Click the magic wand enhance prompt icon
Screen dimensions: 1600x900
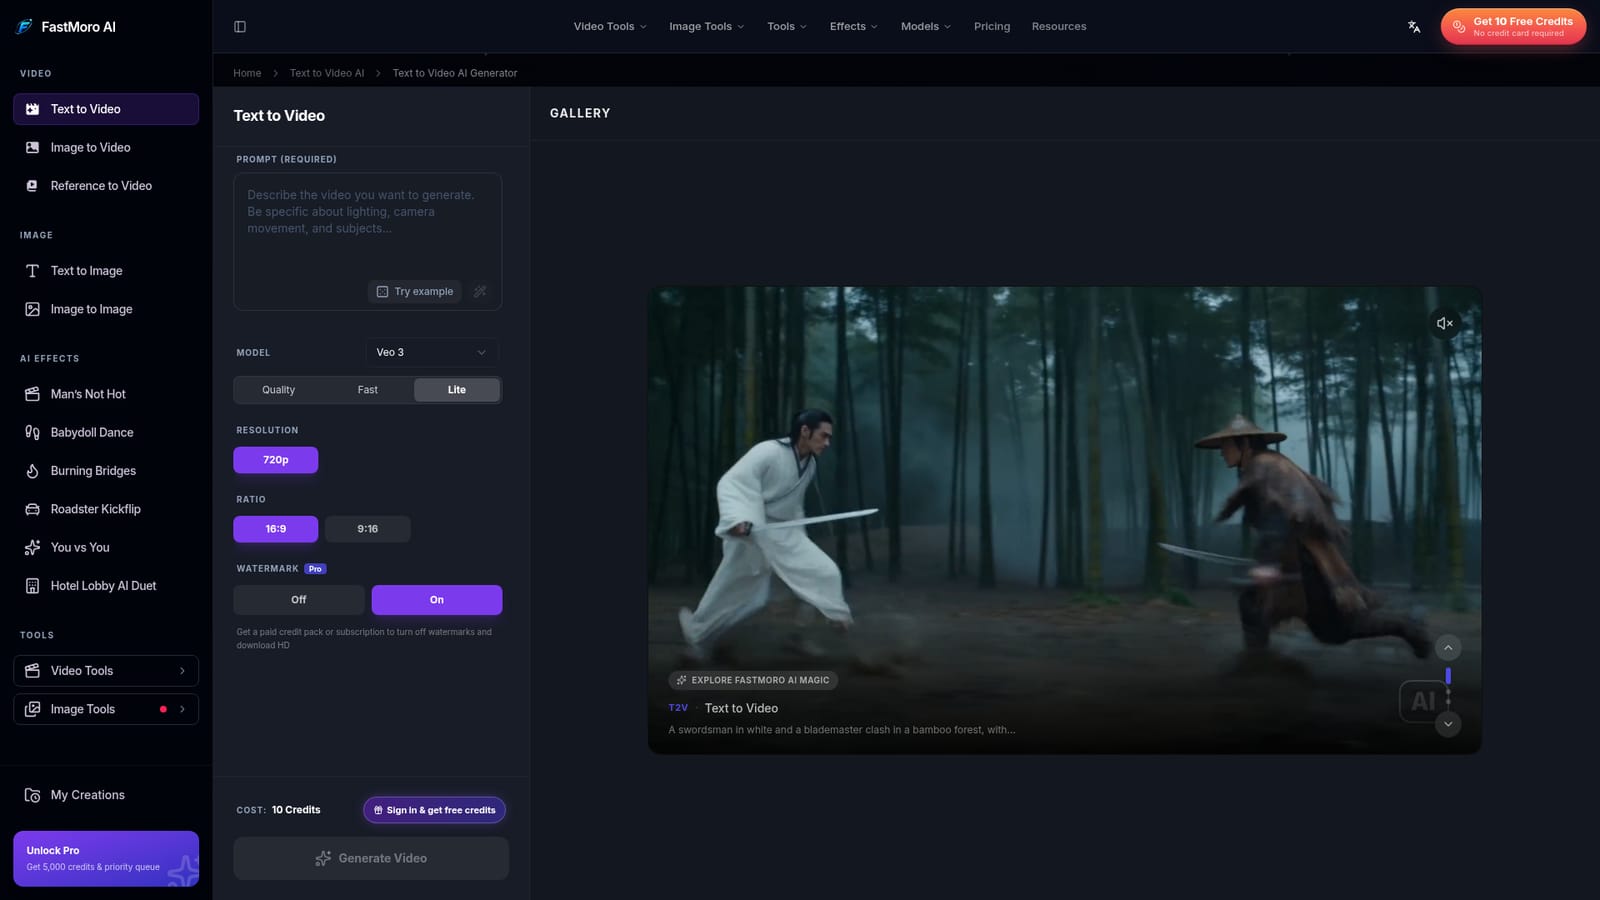point(480,291)
